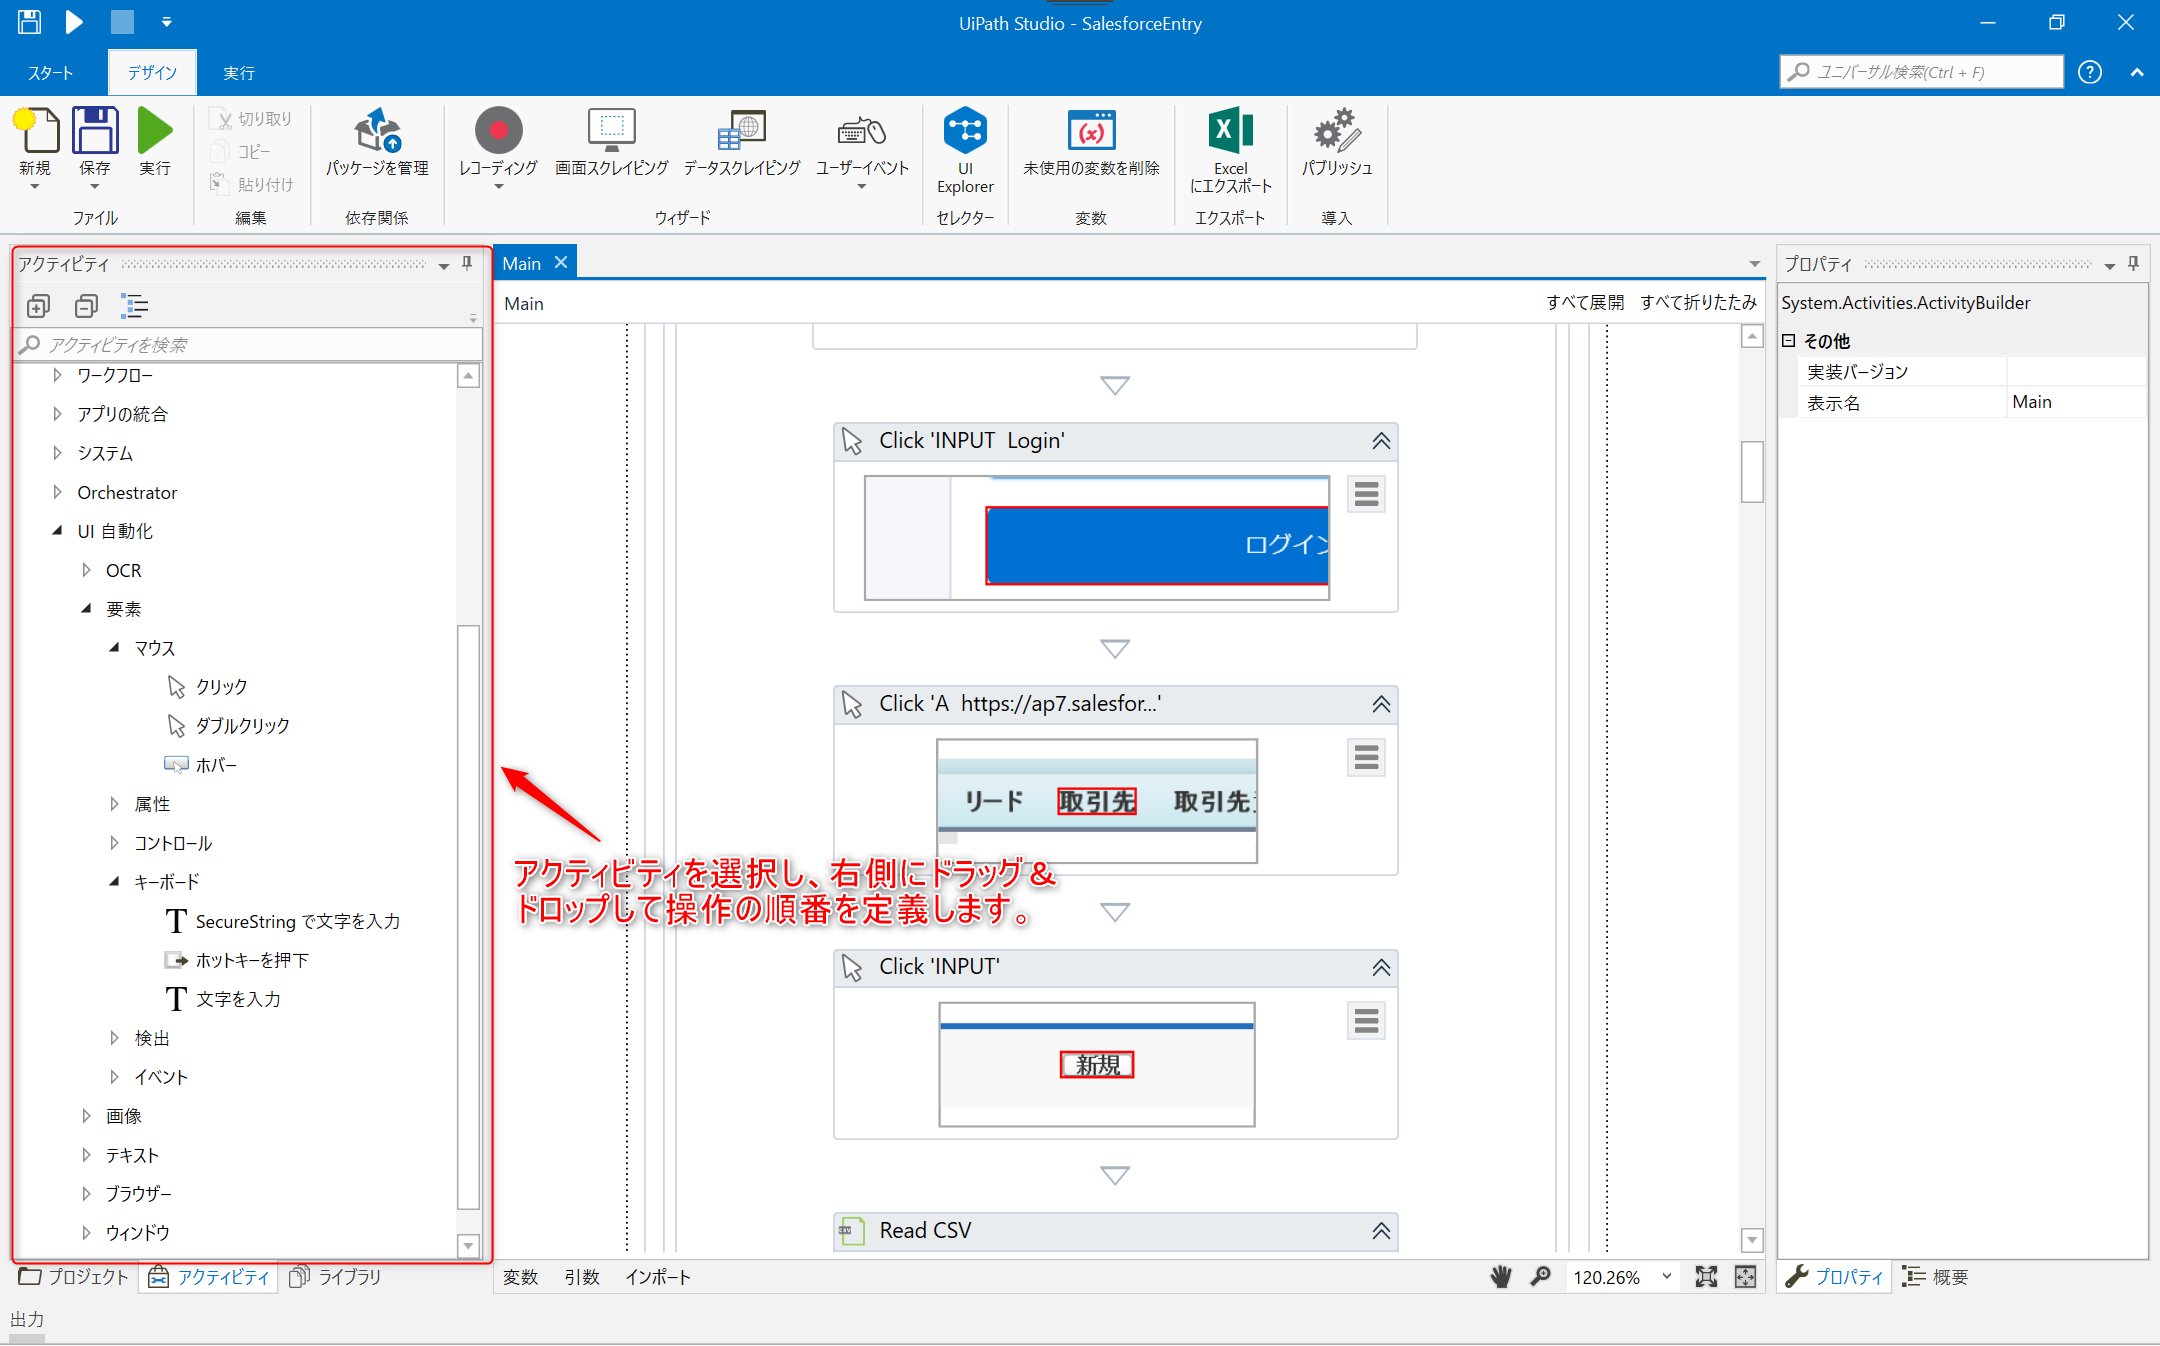Collapse the UI 自動化 tree node

[x=57, y=531]
